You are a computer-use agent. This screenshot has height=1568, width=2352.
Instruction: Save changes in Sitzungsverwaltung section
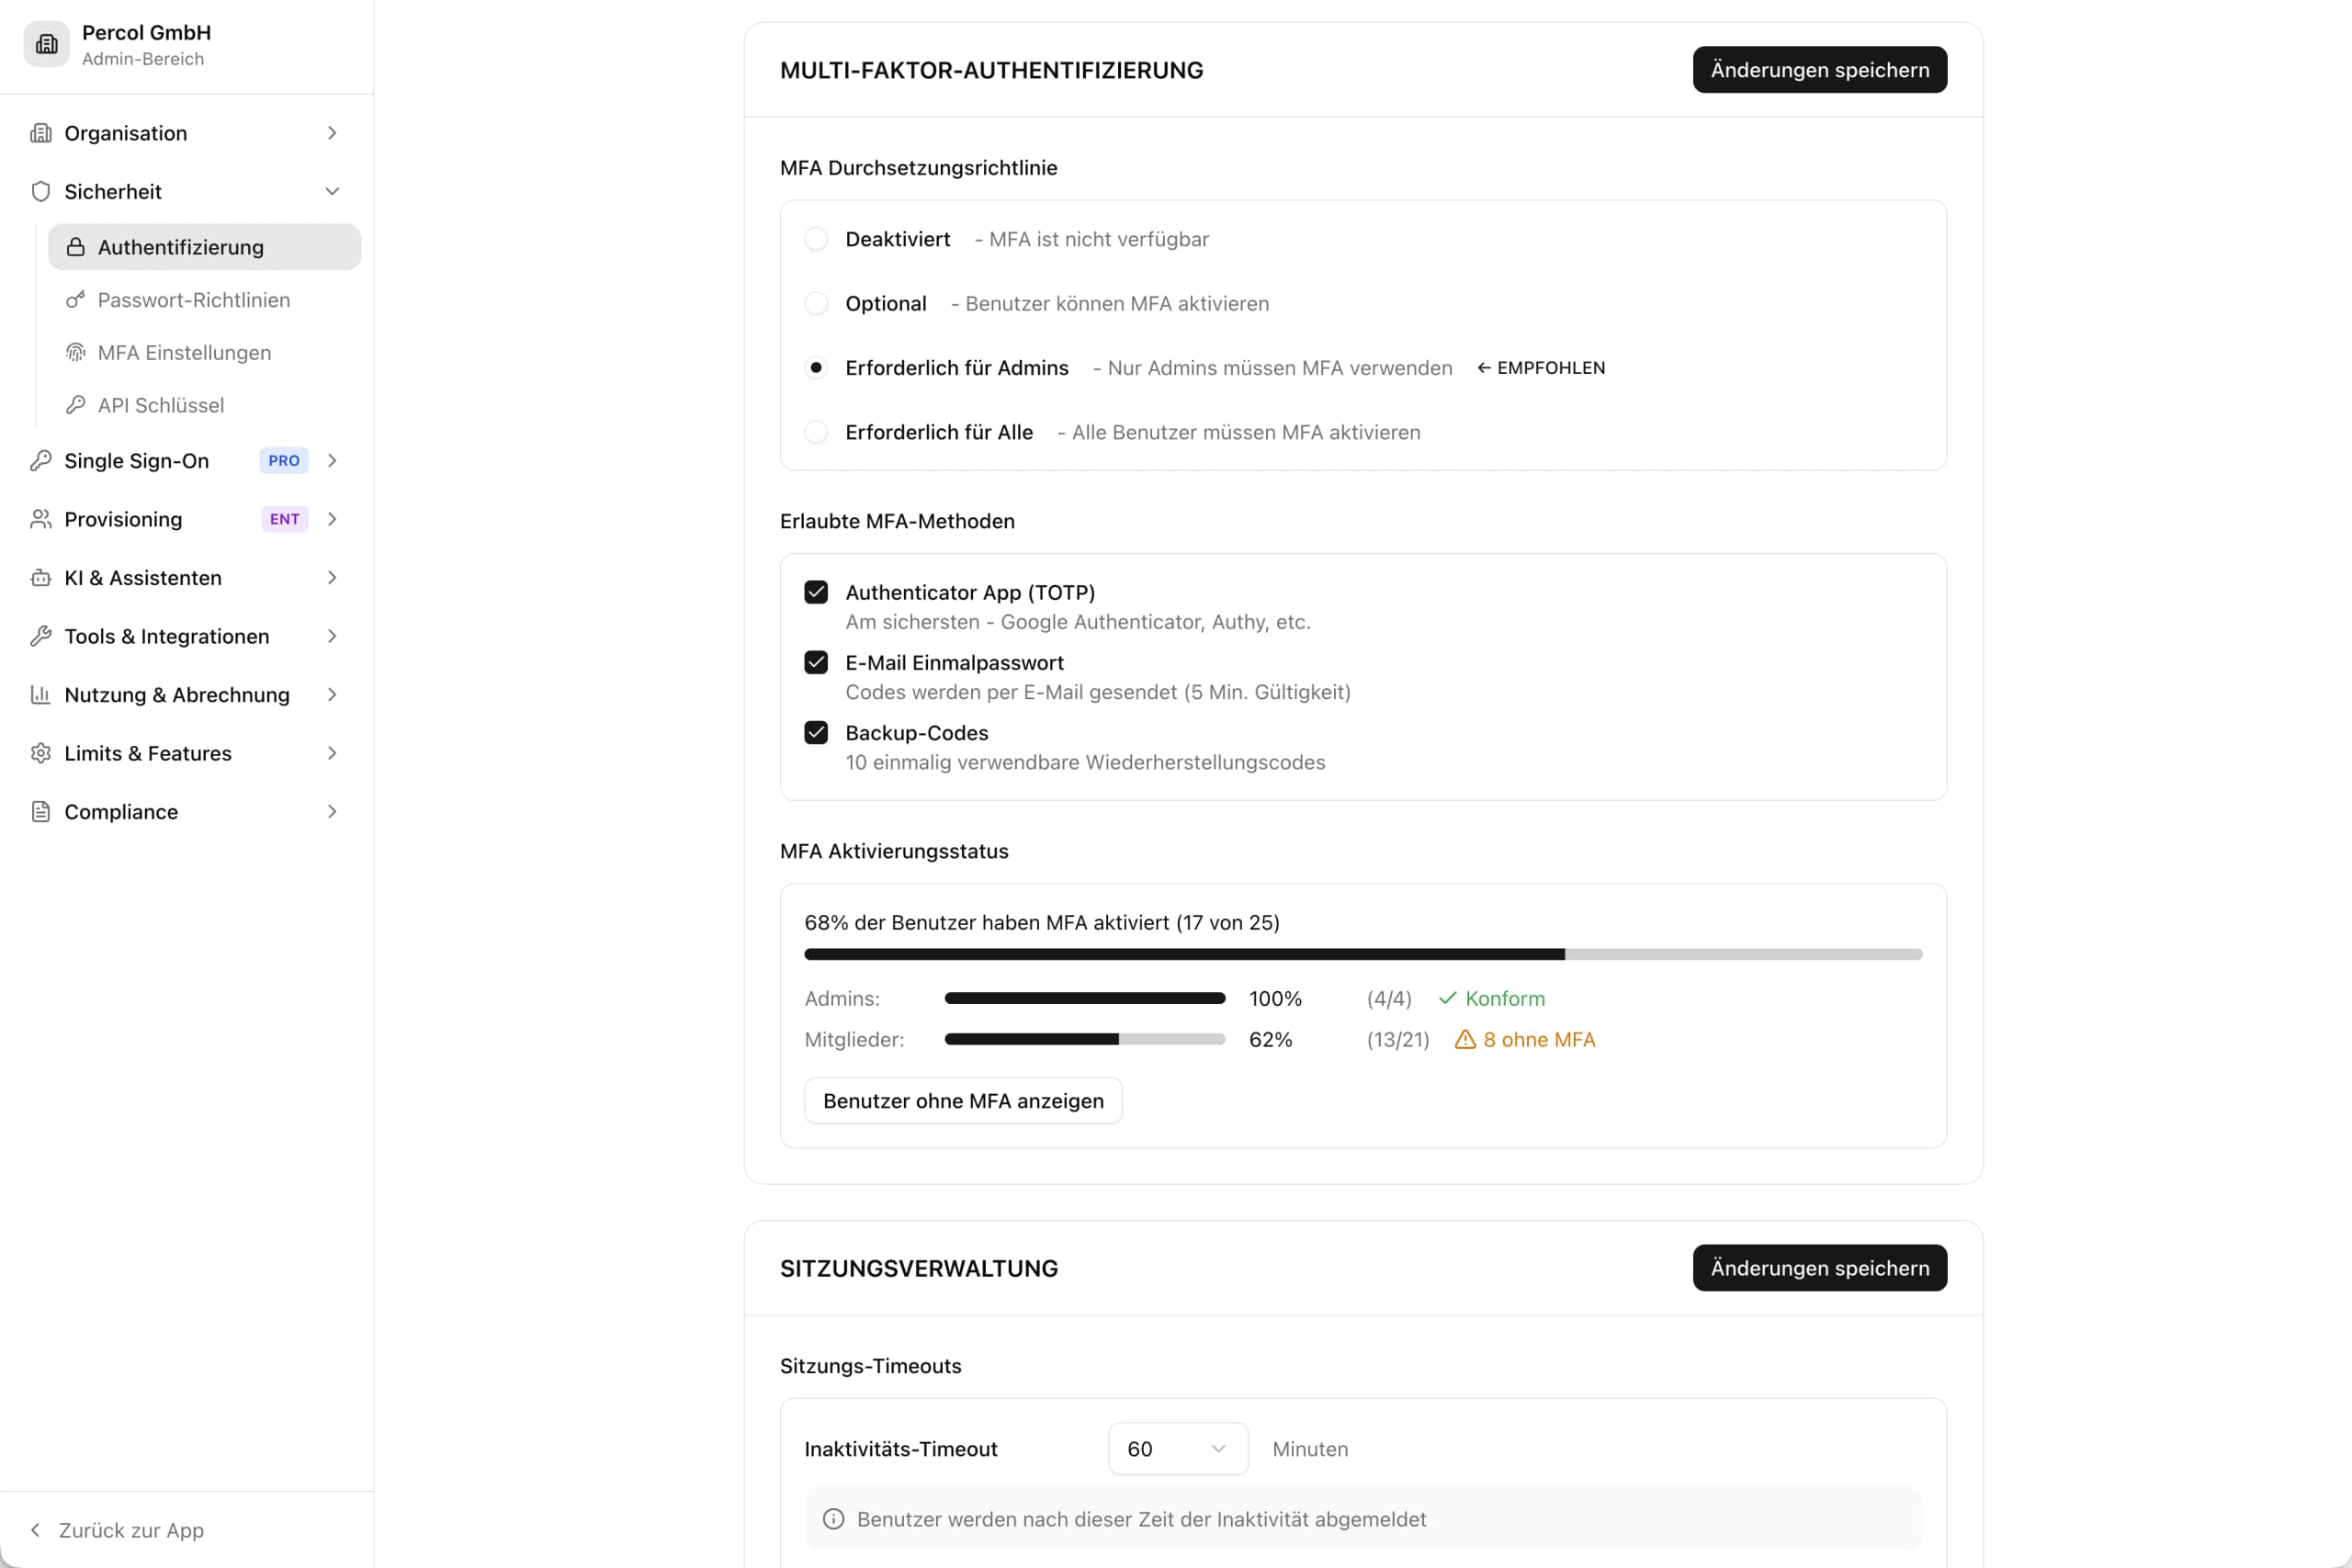click(1819, 1268)
